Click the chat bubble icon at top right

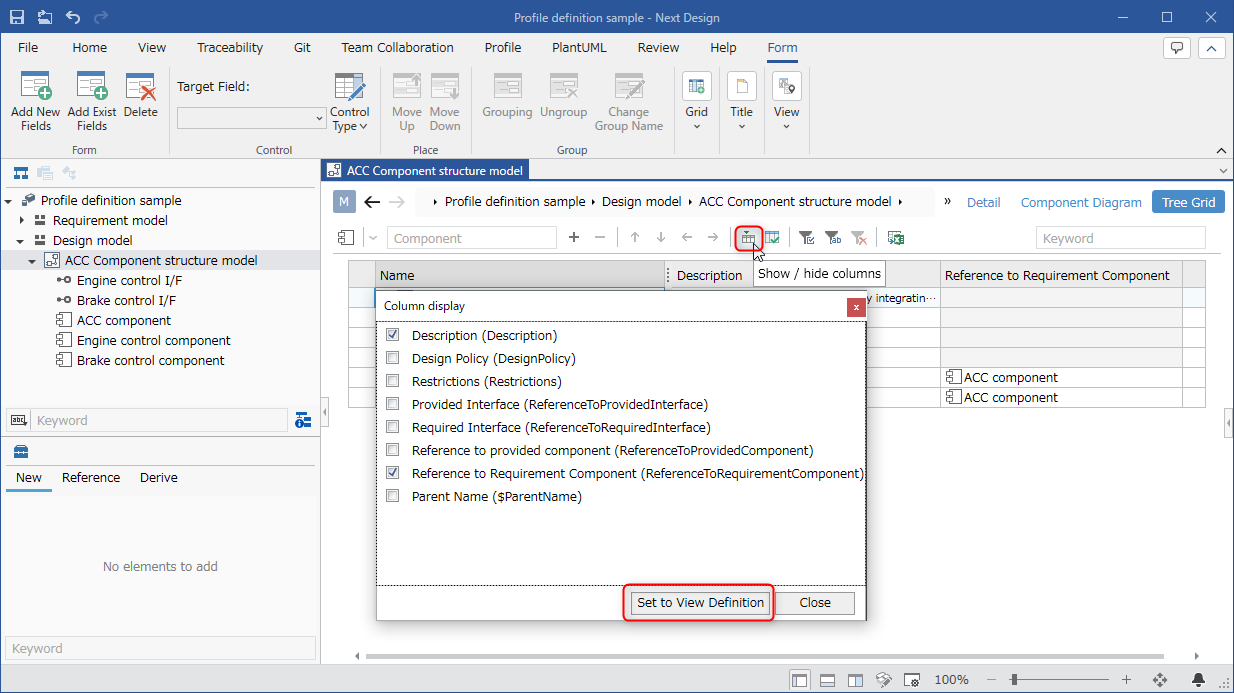[1177, 48]
